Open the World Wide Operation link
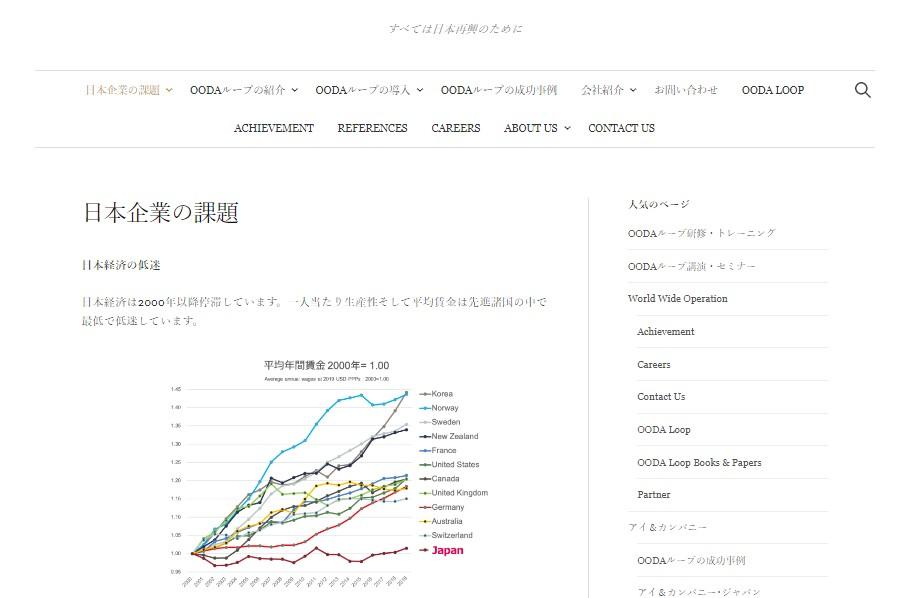The image size is (914, 598). click(677, 298)
